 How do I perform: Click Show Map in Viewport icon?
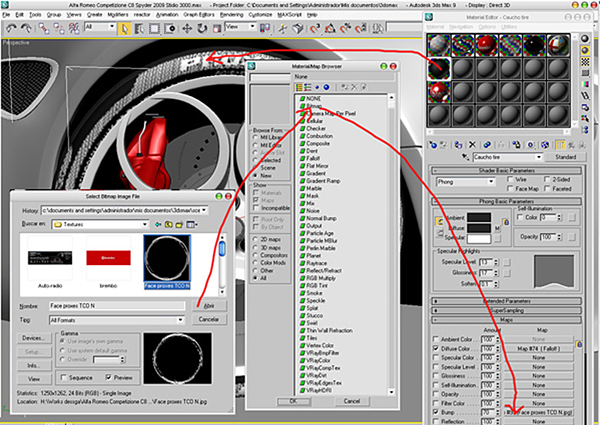click(545, 145)
